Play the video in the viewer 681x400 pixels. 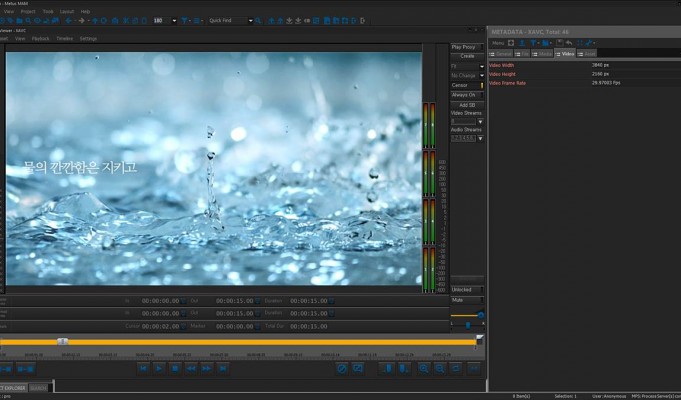(x=159, y=369)
